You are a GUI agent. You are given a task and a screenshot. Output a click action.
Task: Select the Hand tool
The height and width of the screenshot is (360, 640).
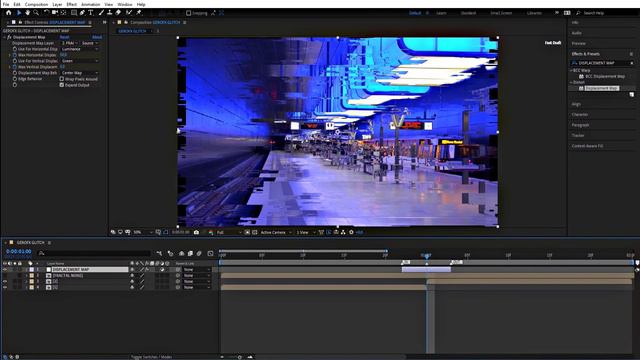click(27, 13)
